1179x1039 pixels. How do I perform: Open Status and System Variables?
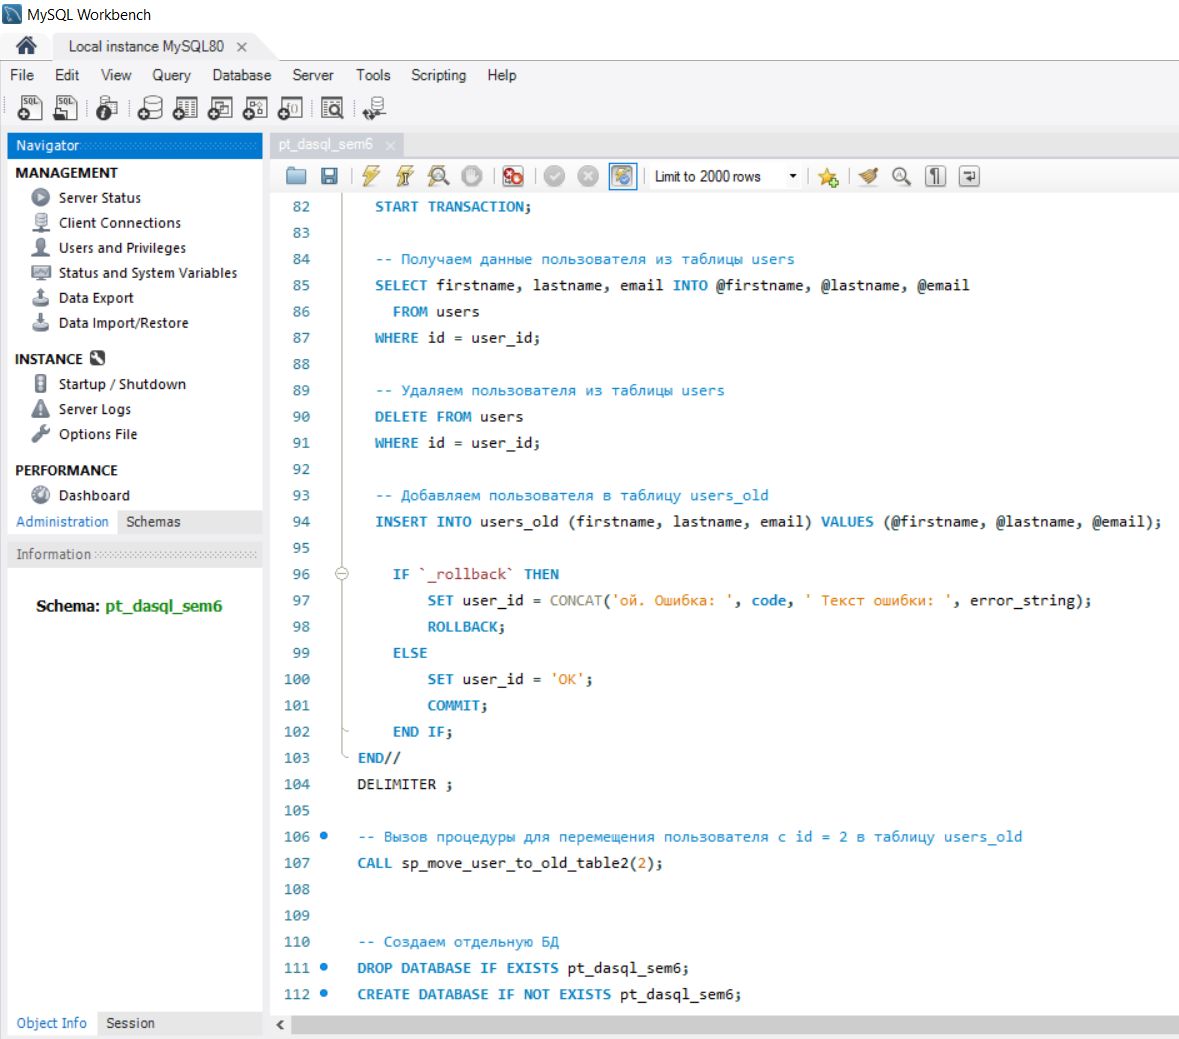tap(147, 273)
